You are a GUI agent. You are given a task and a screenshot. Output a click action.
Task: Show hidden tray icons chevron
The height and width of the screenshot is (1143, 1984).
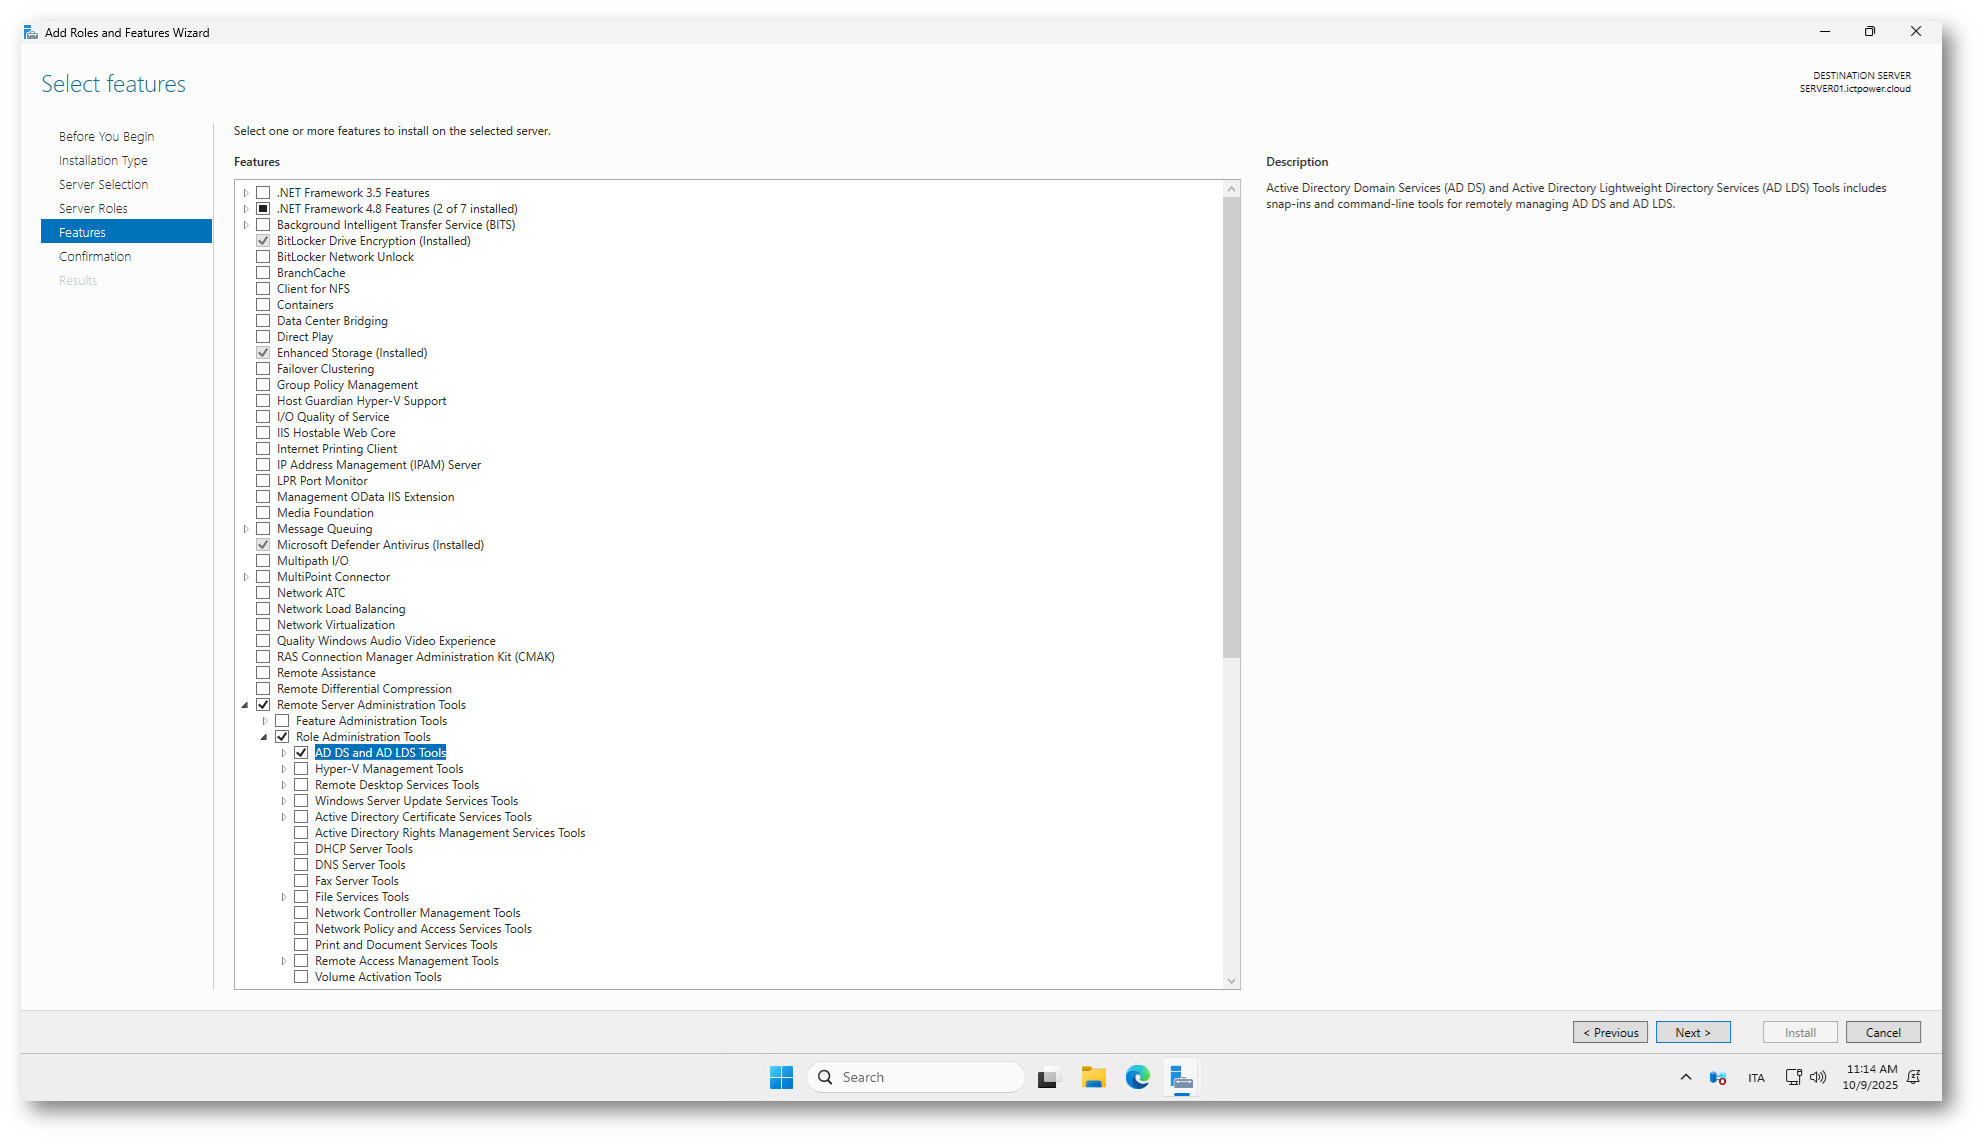click(1686, 1077)
